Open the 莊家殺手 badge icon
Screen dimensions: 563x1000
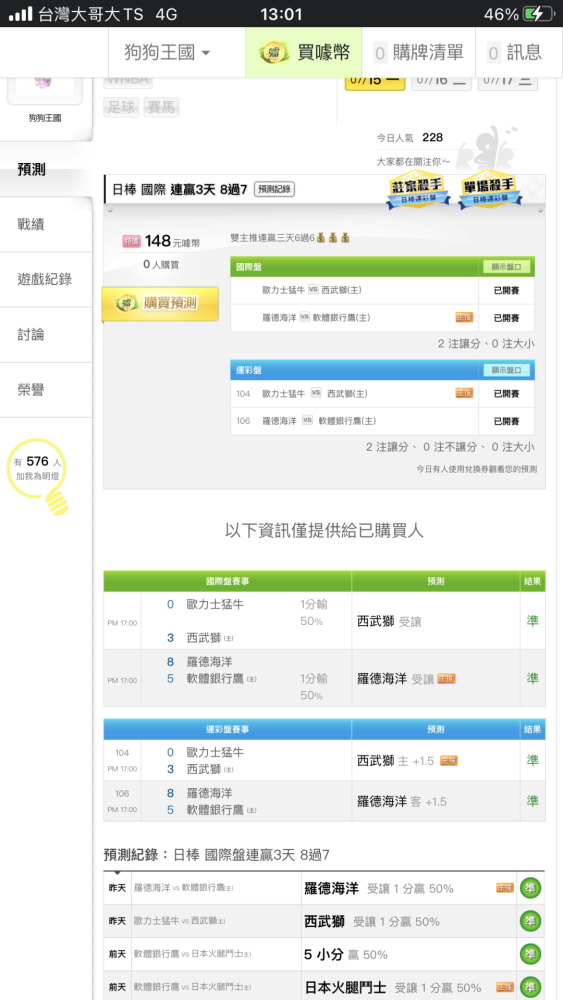[418, 191]
